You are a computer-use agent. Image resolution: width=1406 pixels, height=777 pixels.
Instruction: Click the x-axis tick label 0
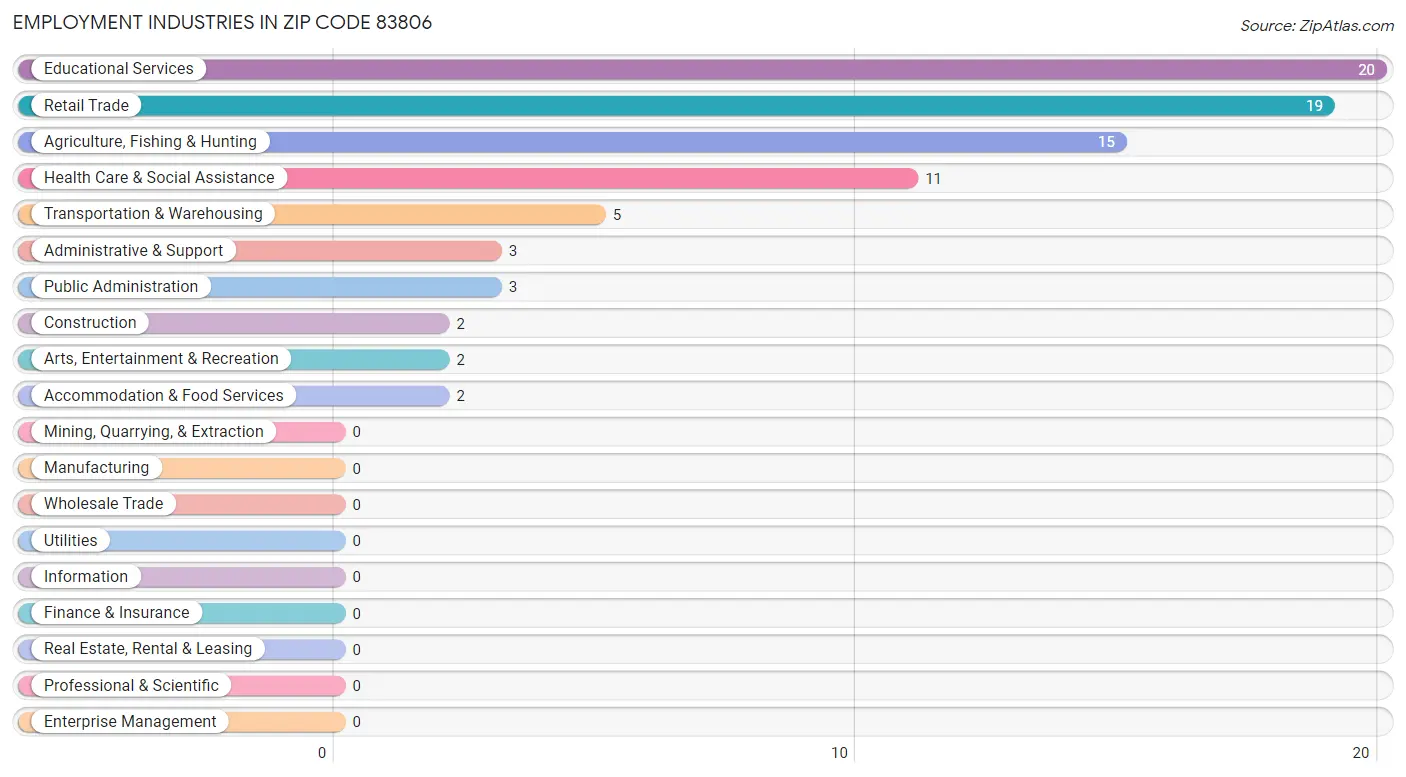[x=323, y=753]
